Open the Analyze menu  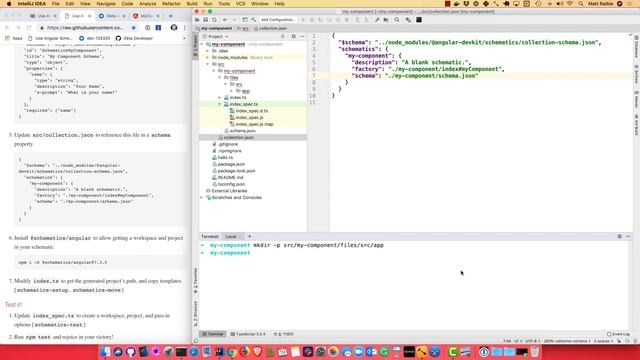[147, 4]
